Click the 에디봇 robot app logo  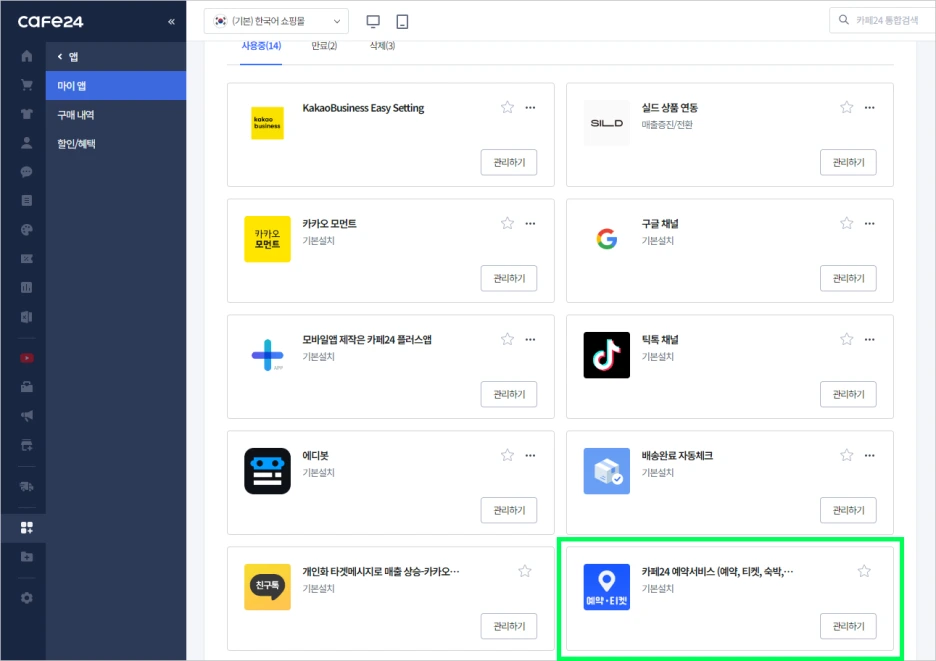click(x=267, y=471)
